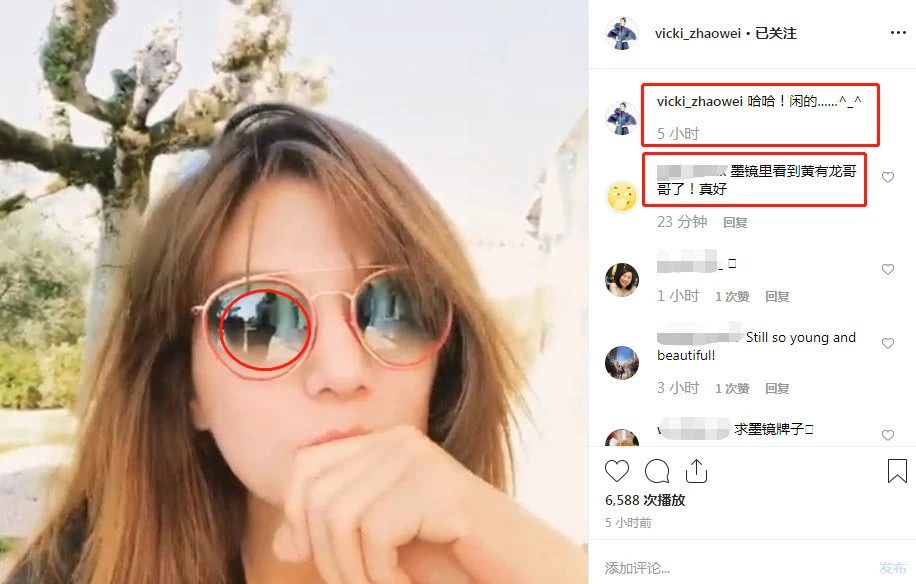Play the video of the woman in sunglasses
This screenshot has width=916, height=584.
click(294, 292)
